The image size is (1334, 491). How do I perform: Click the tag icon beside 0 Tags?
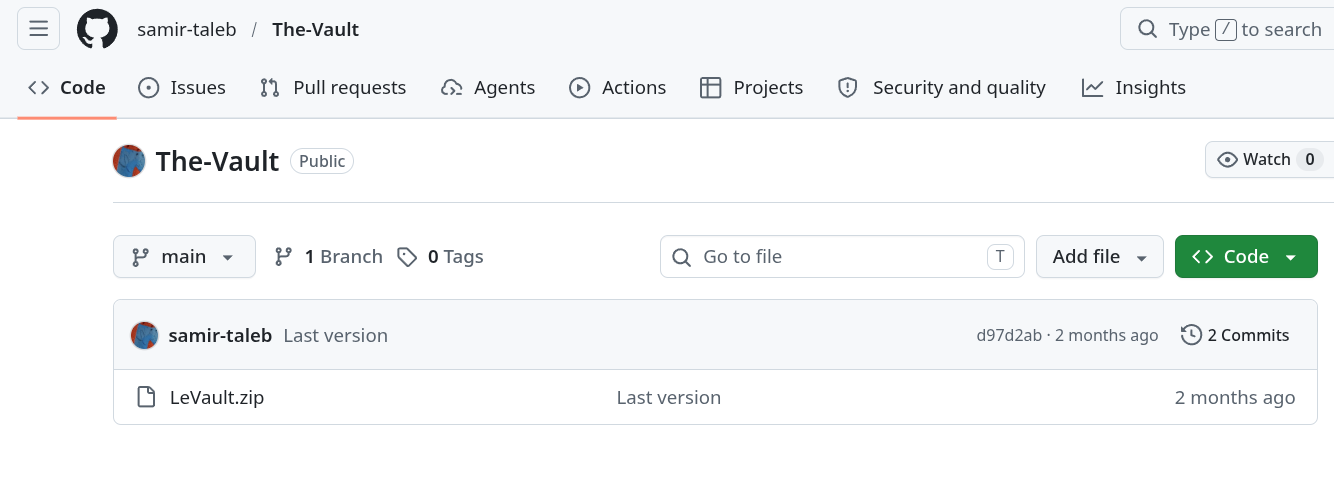pos(407,257)
